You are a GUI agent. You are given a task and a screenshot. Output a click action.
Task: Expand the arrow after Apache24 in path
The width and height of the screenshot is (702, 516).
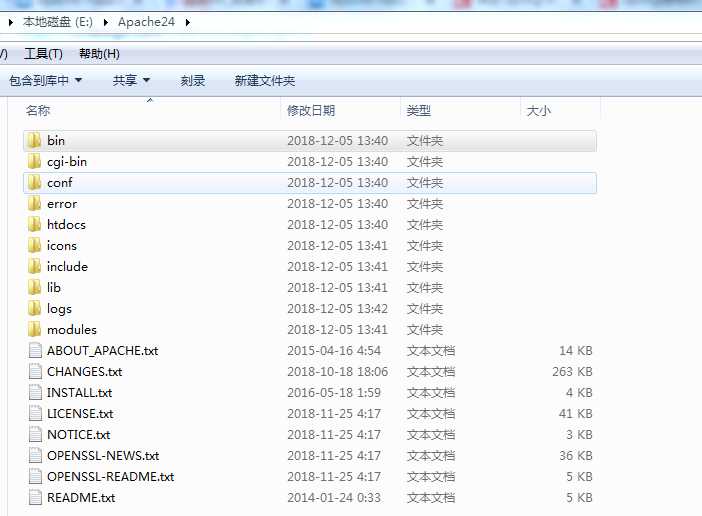188,22
